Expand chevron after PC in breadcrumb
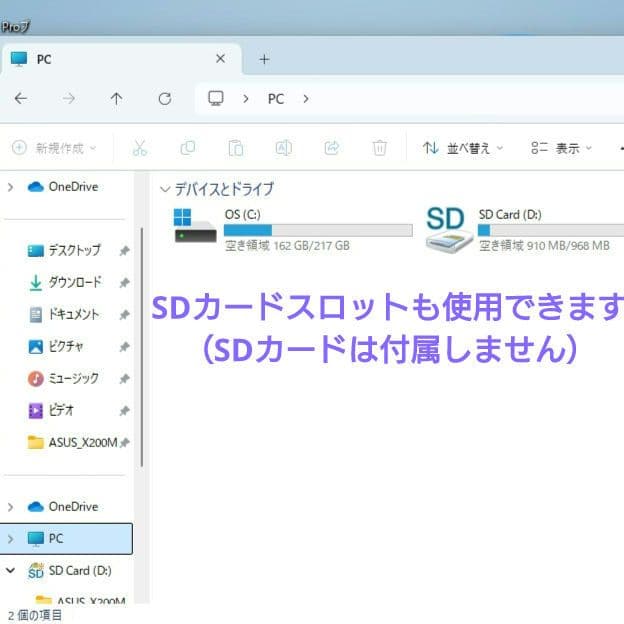The image size is (624, 624). click(x=306, y=99)
